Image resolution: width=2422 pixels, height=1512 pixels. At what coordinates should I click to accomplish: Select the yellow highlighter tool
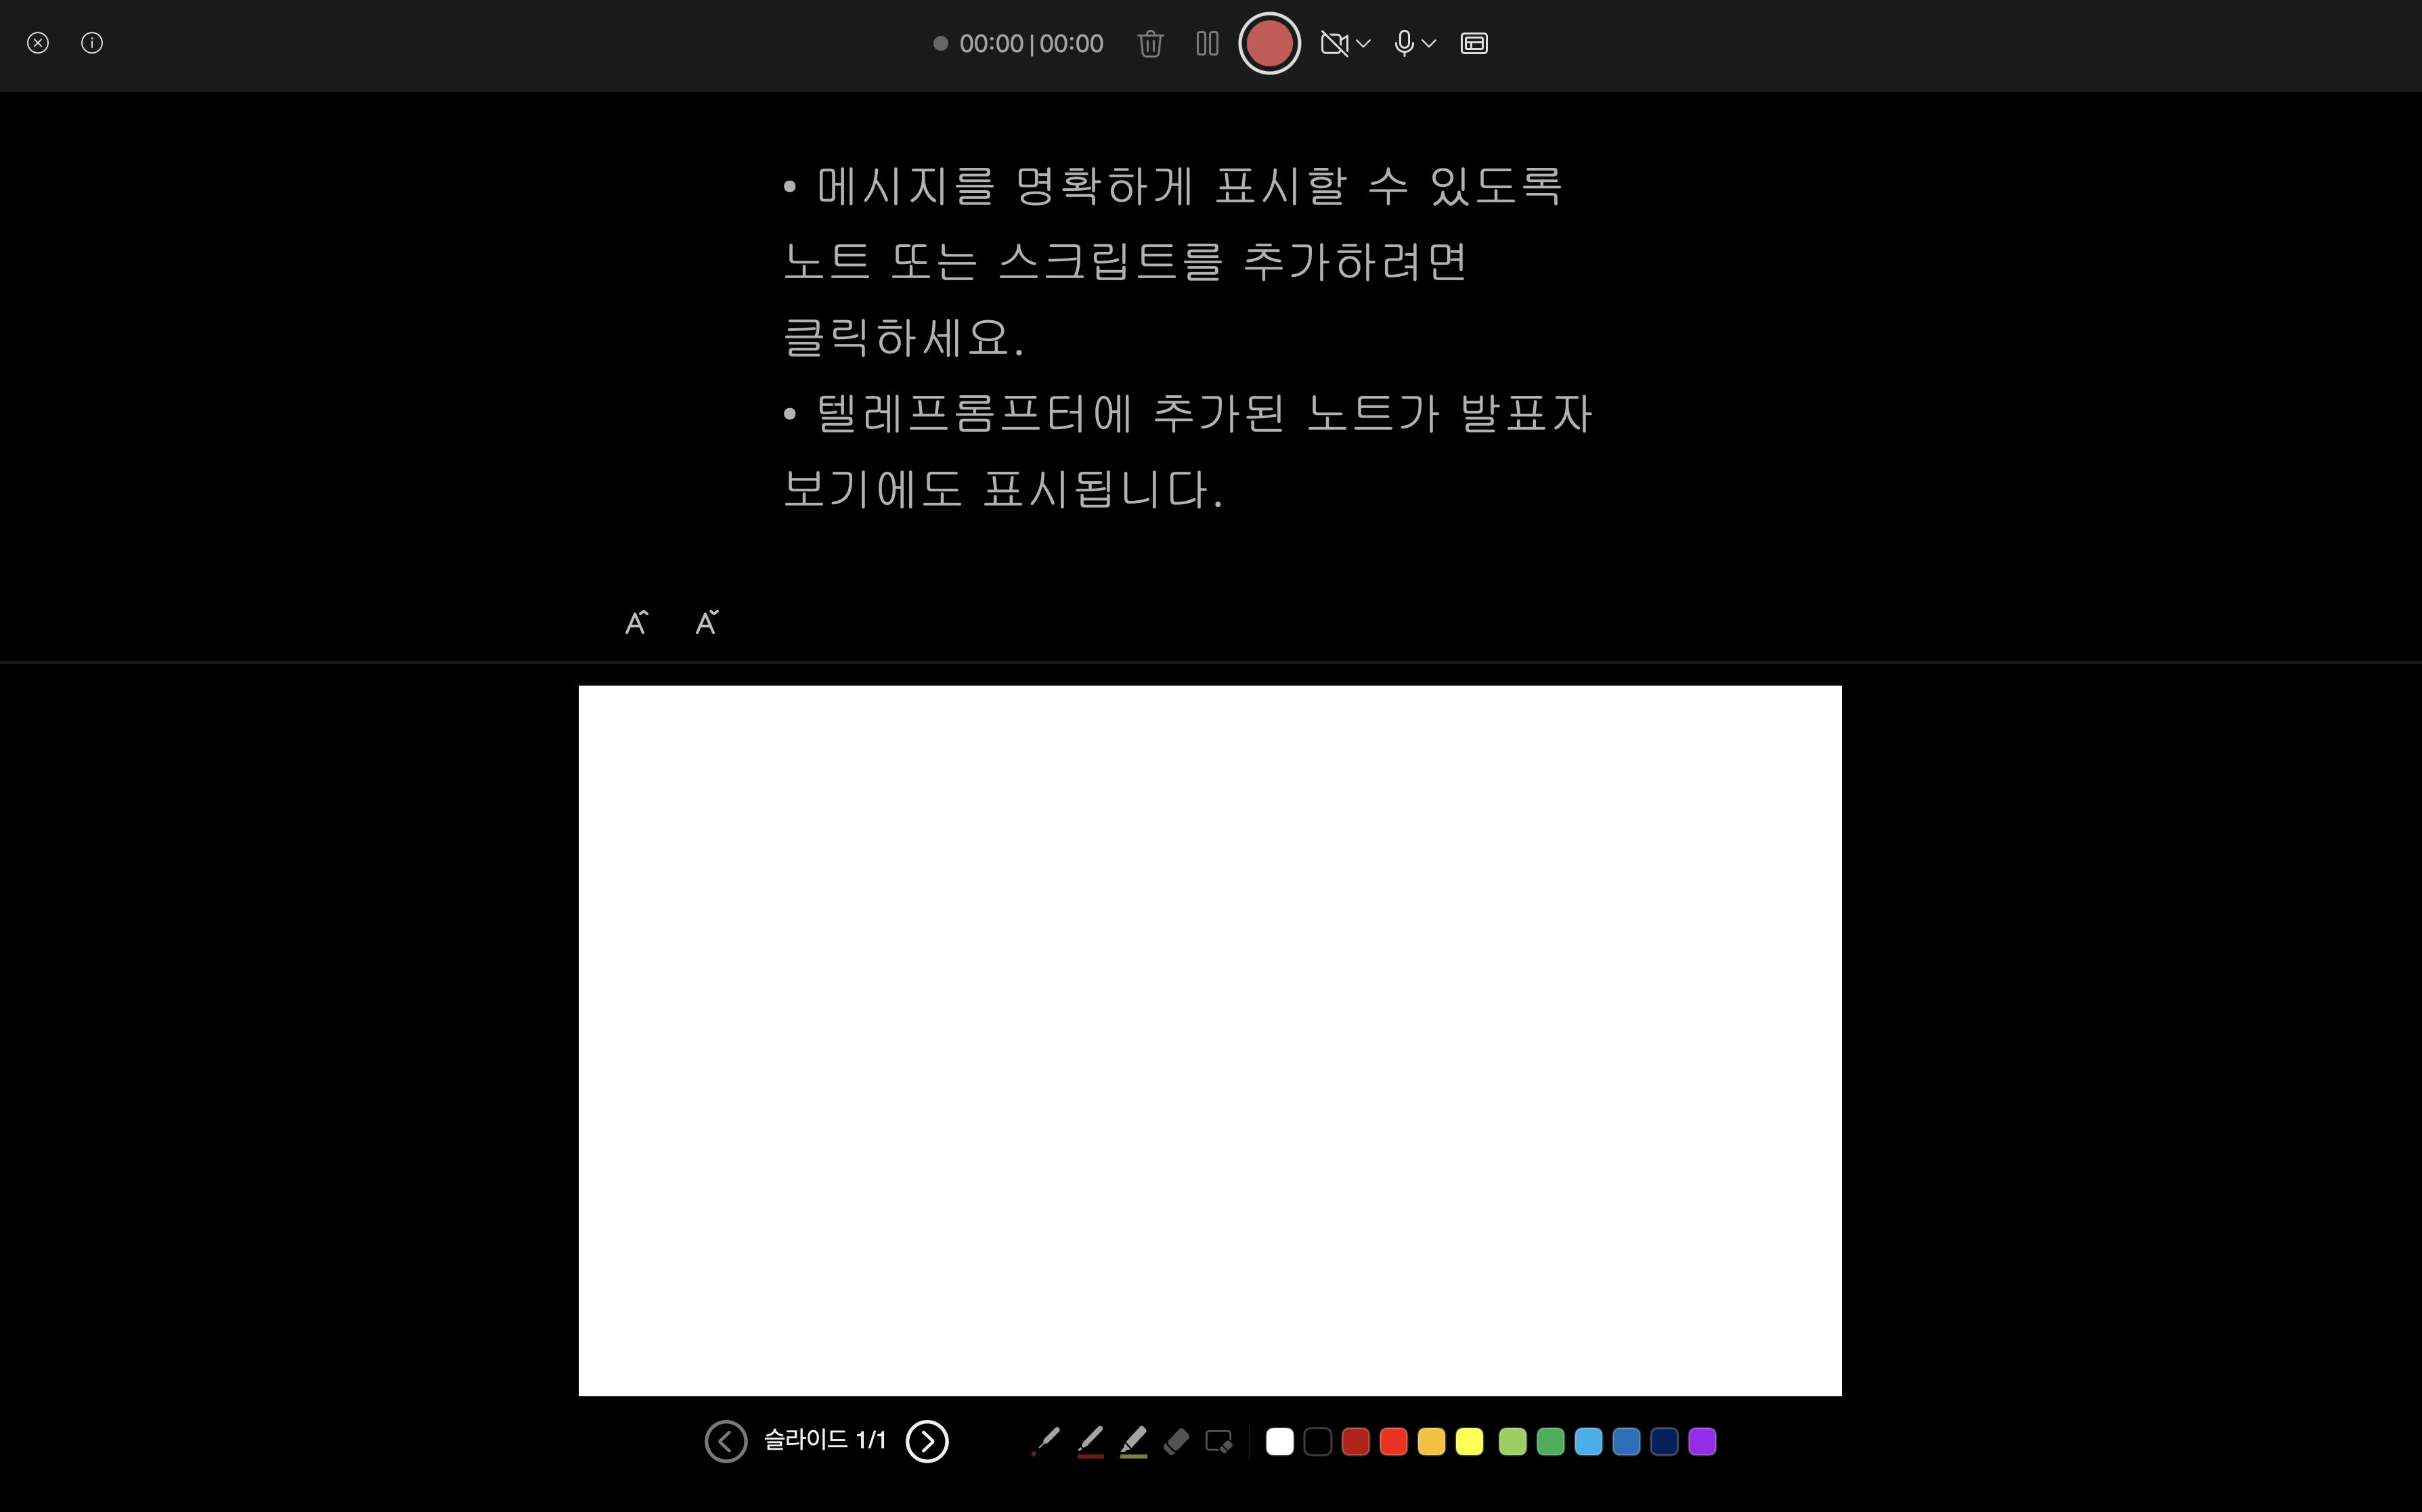point(1133,1441)
